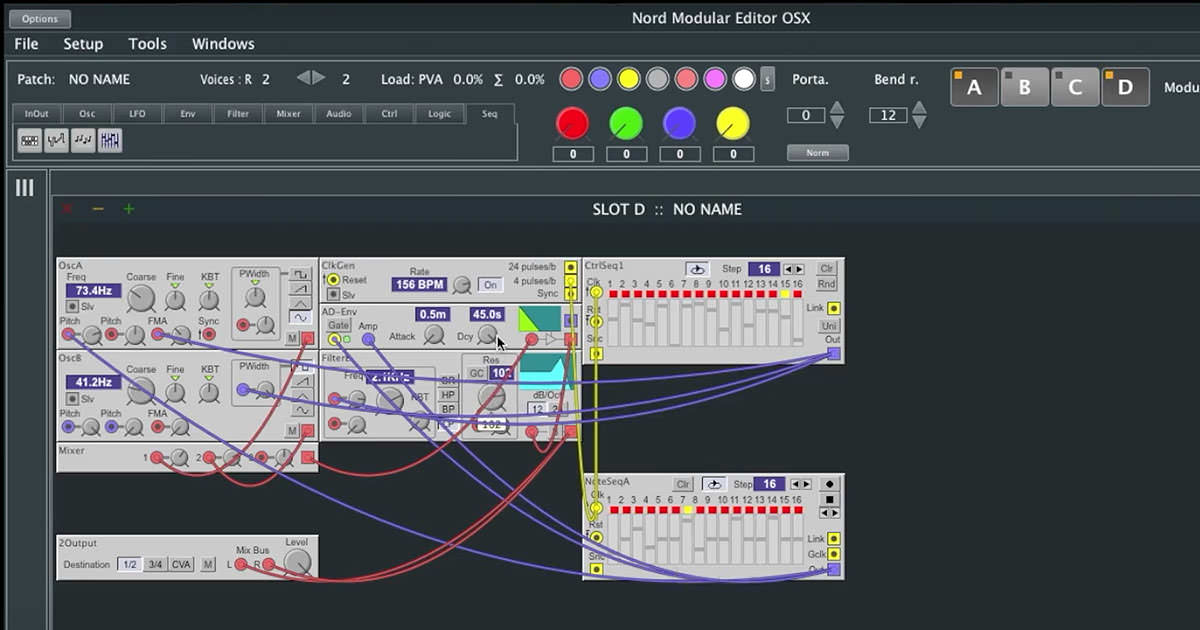Viewport: 1200px width, 630px height.
Task: Click the CtrlSeq1 Rnd button
Action: click(x=827, y=284)
